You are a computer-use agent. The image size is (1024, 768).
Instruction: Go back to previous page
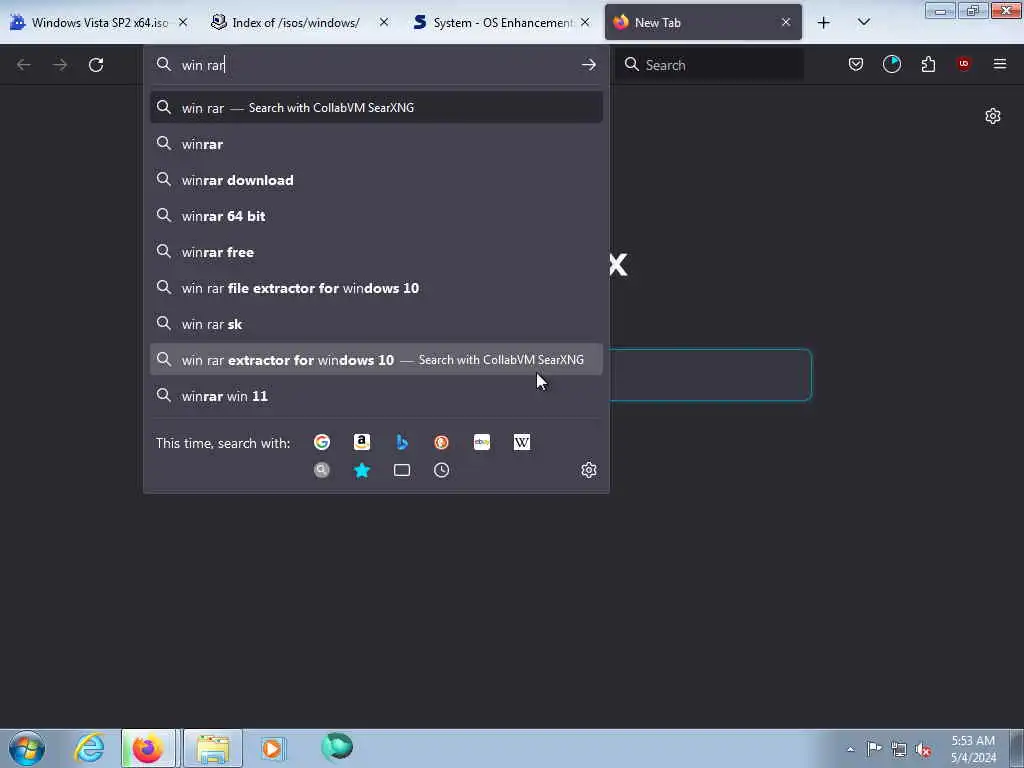click(24, 64)
